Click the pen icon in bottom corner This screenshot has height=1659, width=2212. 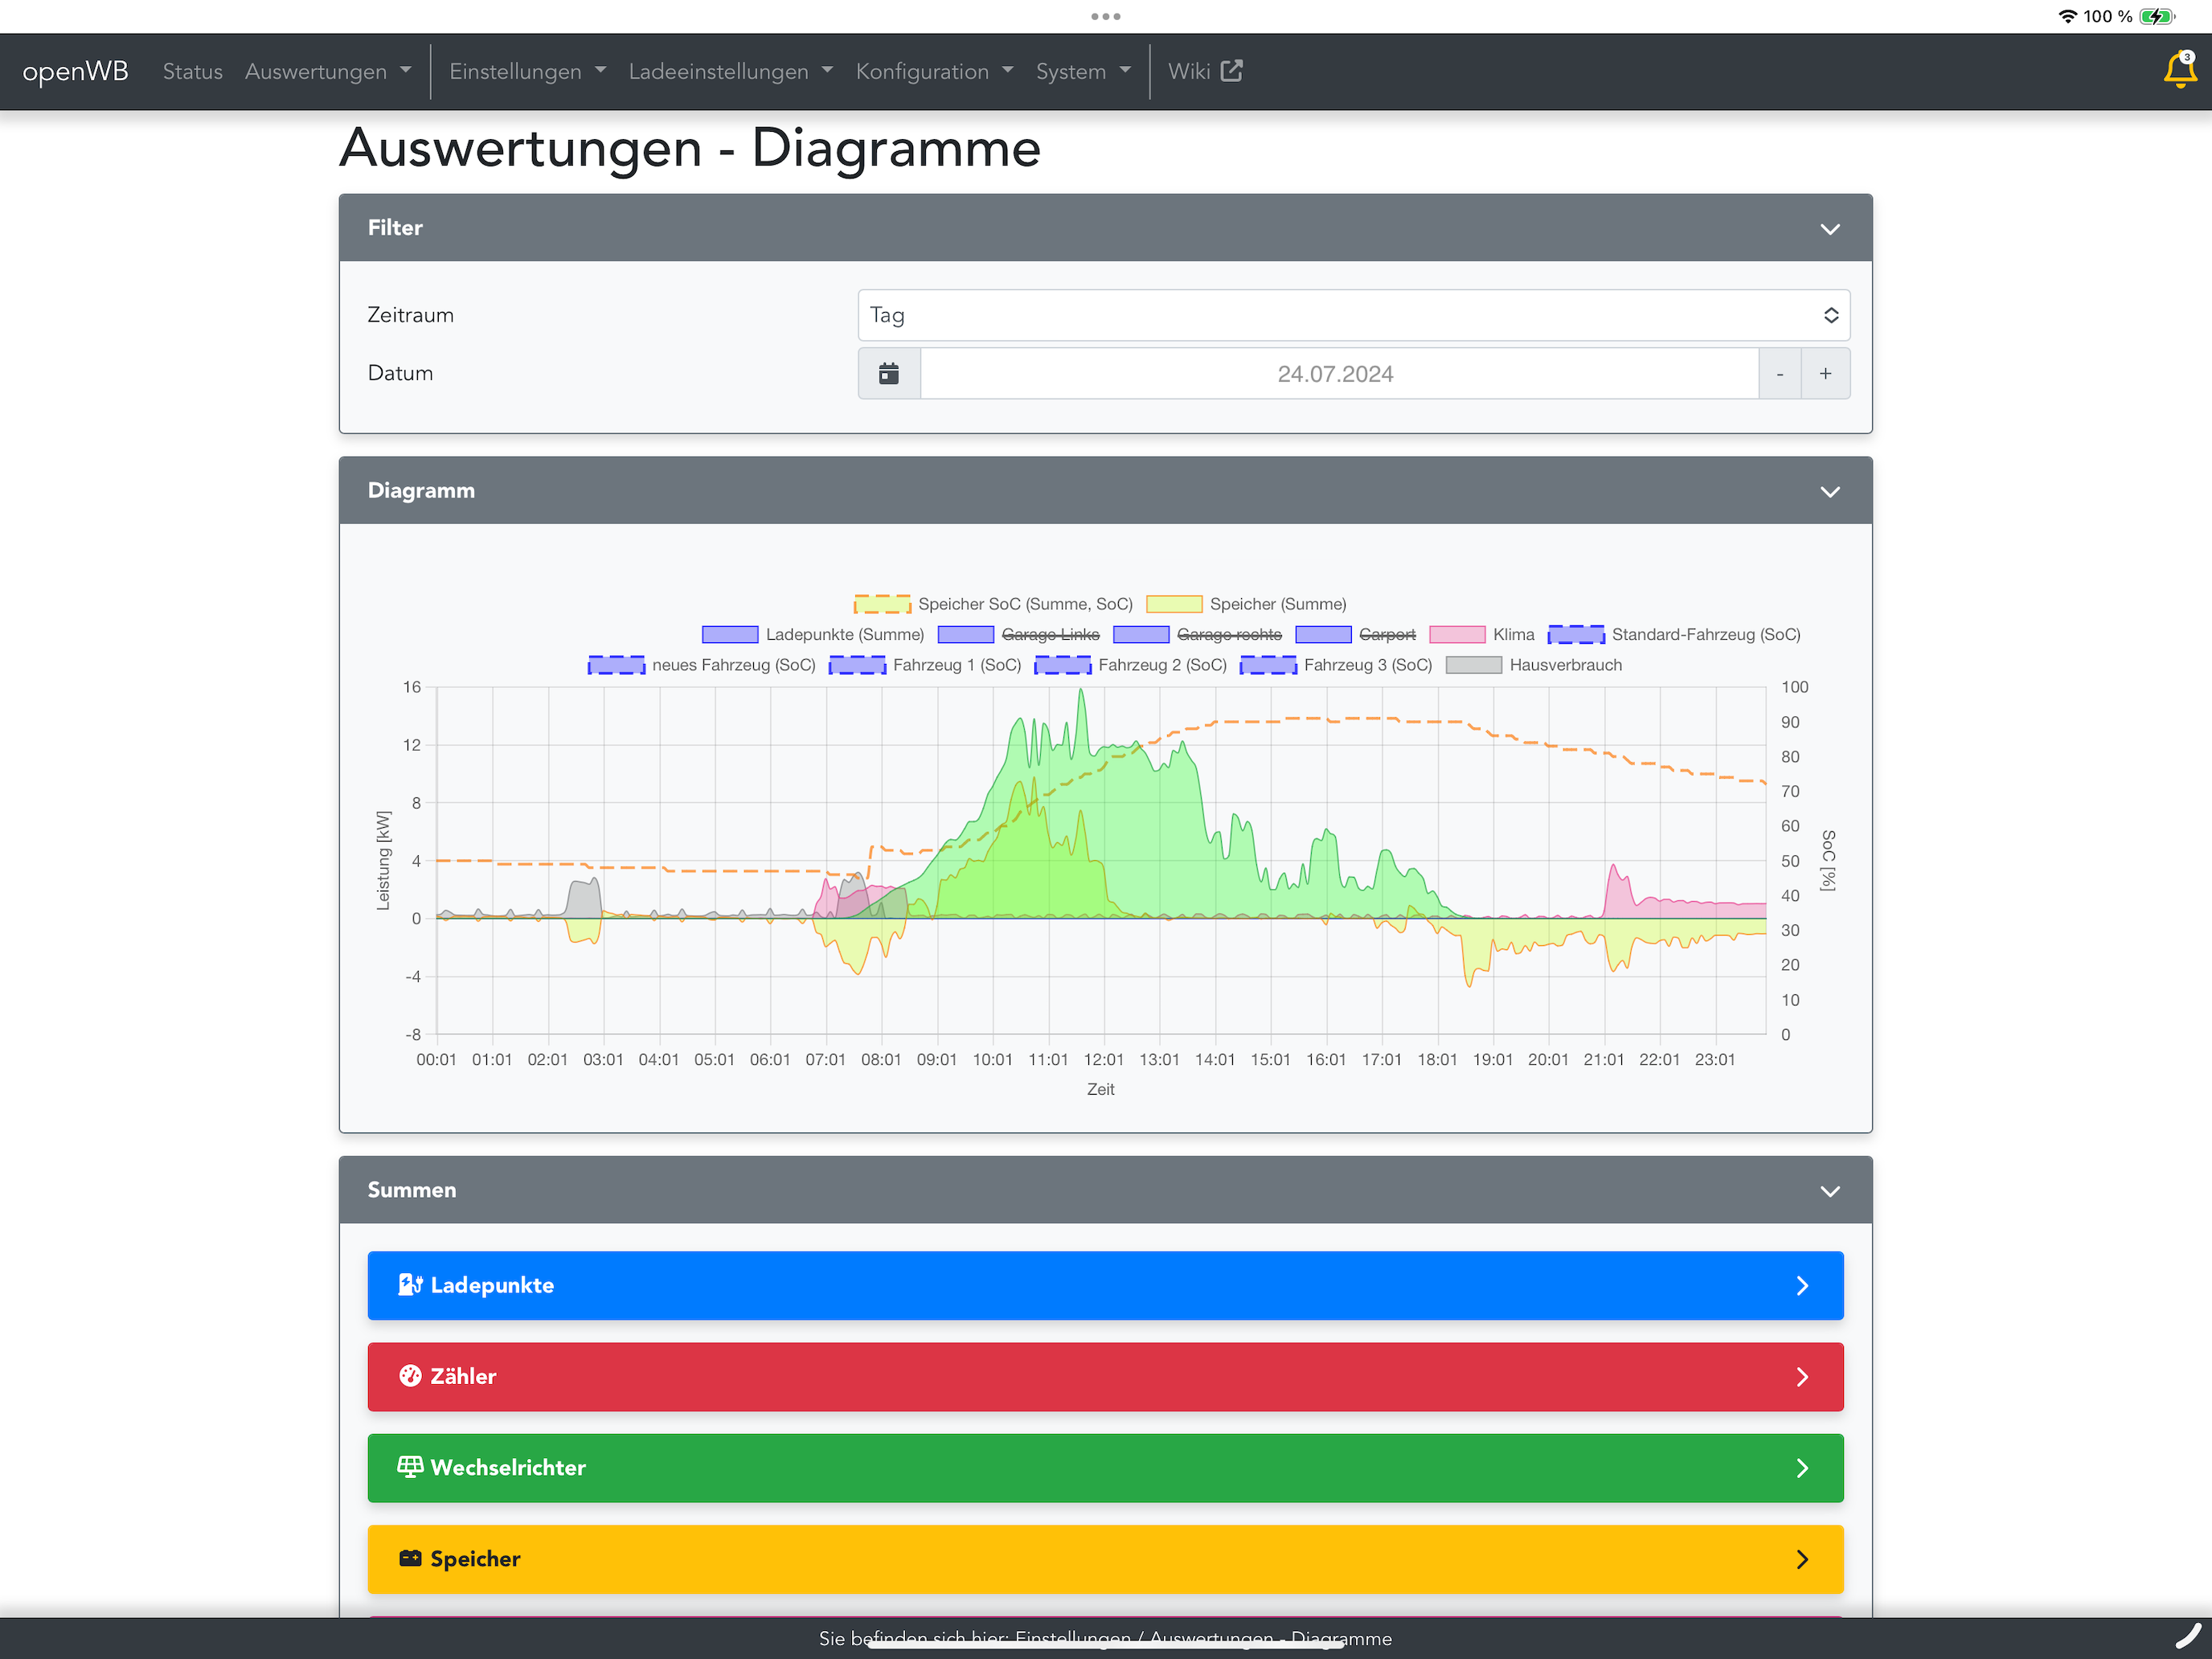[x=2188, y=1636]
